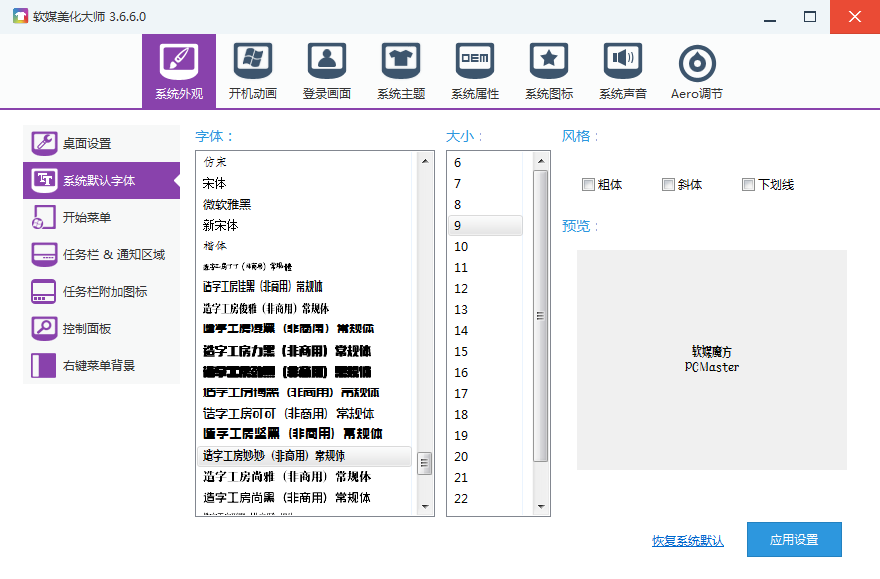Click the 应用设置 apply button
This screenshot has height=579, width=880.
coord(793,540)
